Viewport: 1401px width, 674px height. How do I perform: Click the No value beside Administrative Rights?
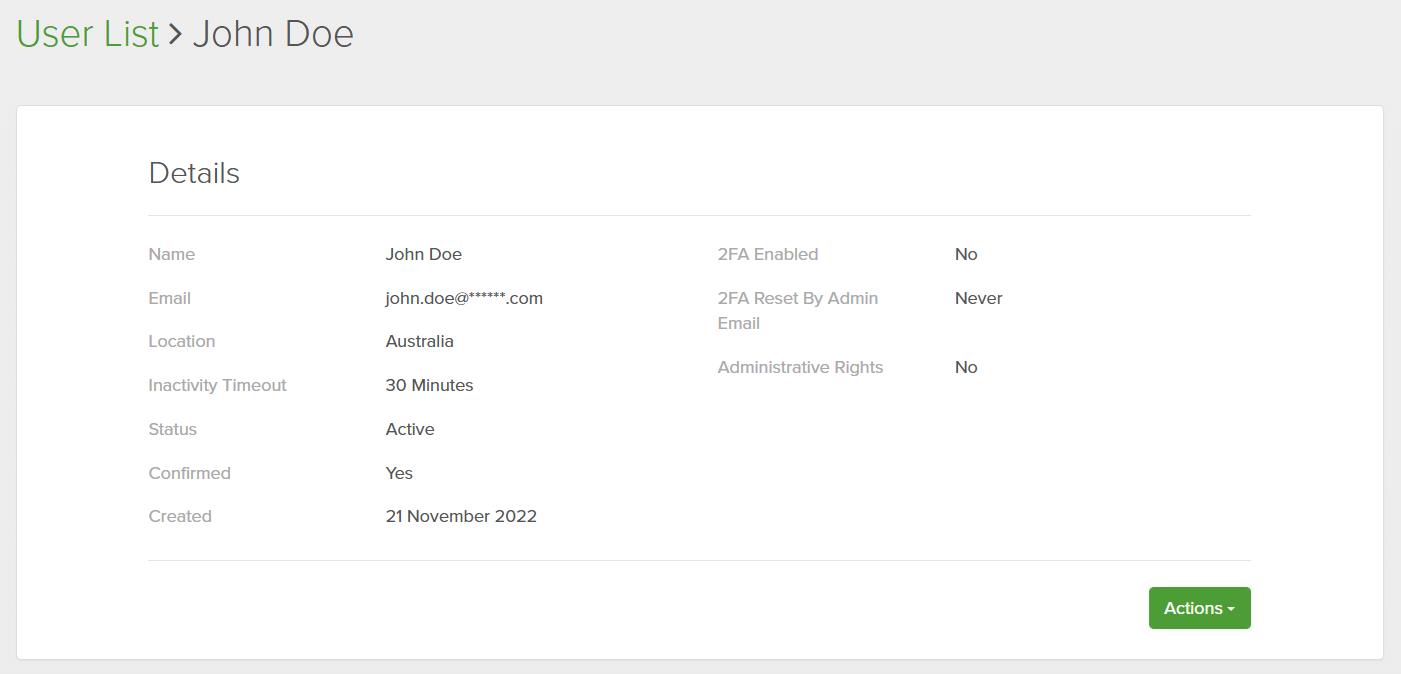966,367
